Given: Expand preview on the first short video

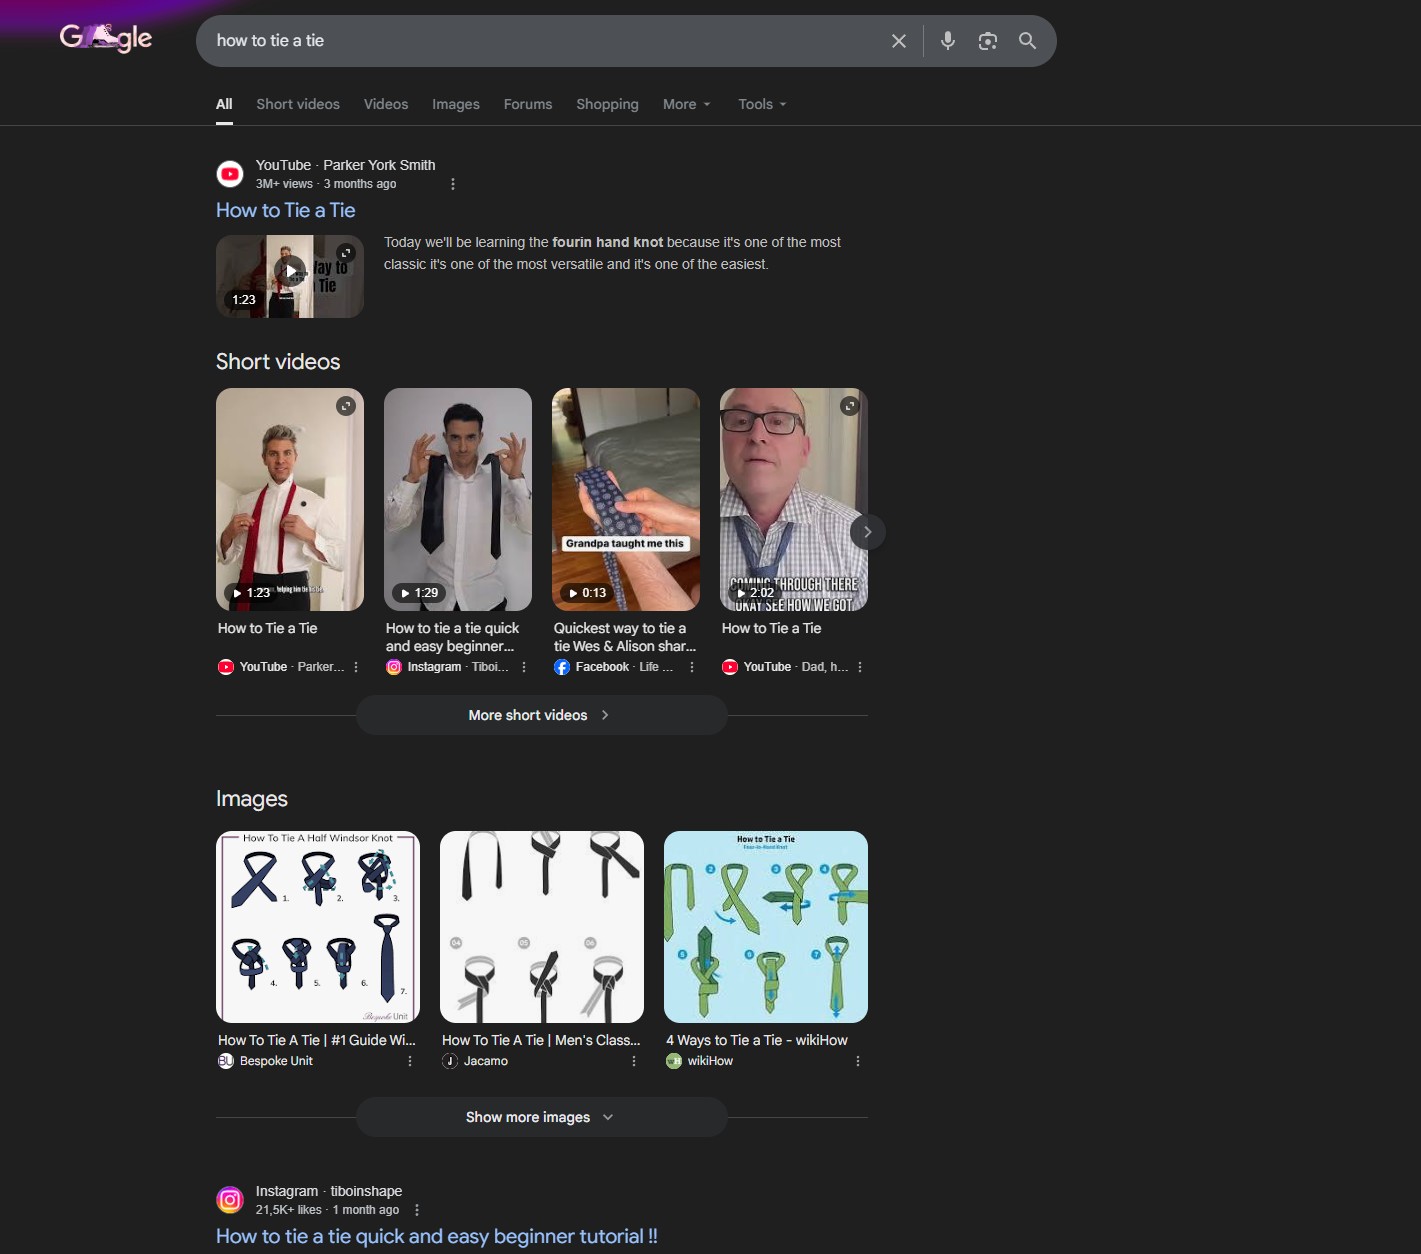Looking at the screenshot, I should (x=346, y=406).
